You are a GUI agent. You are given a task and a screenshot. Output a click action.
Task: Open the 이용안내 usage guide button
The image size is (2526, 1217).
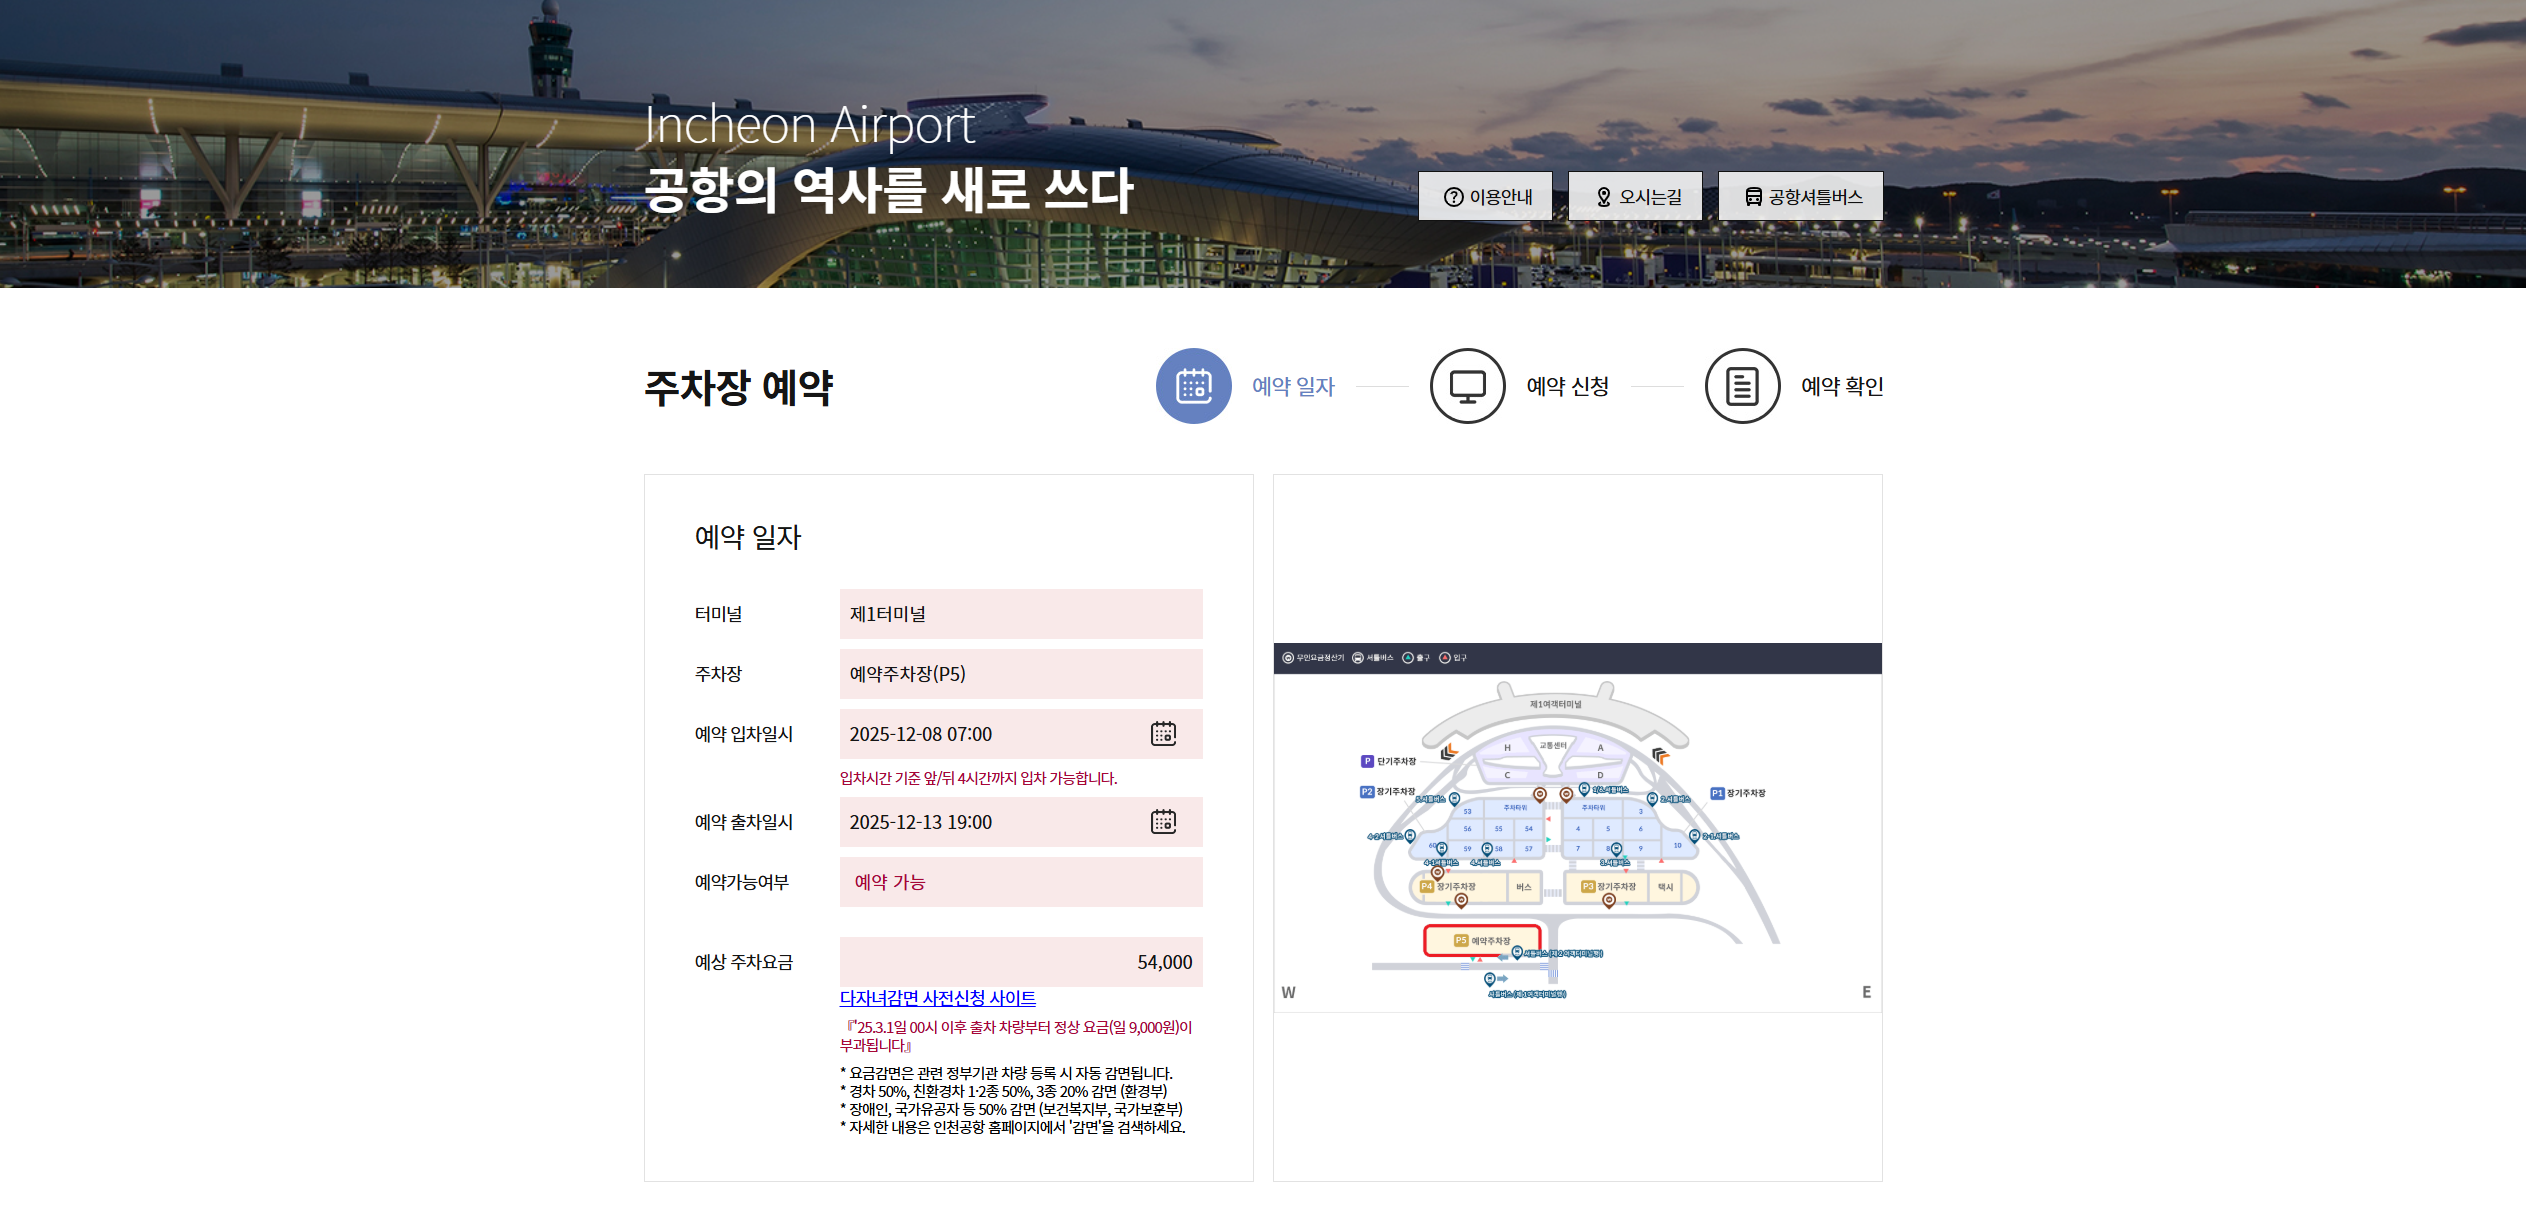[1485, 197]
